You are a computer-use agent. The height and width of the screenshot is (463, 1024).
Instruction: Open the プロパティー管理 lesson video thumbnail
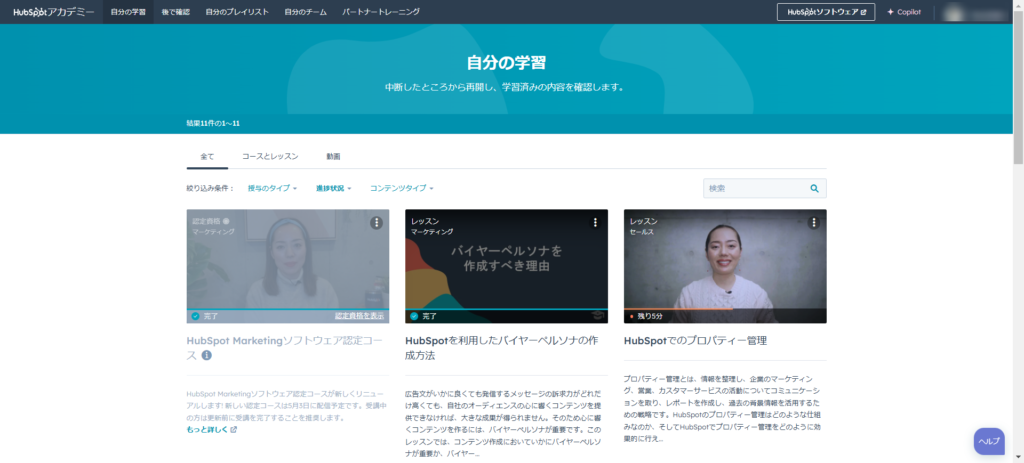pos(725,266)
